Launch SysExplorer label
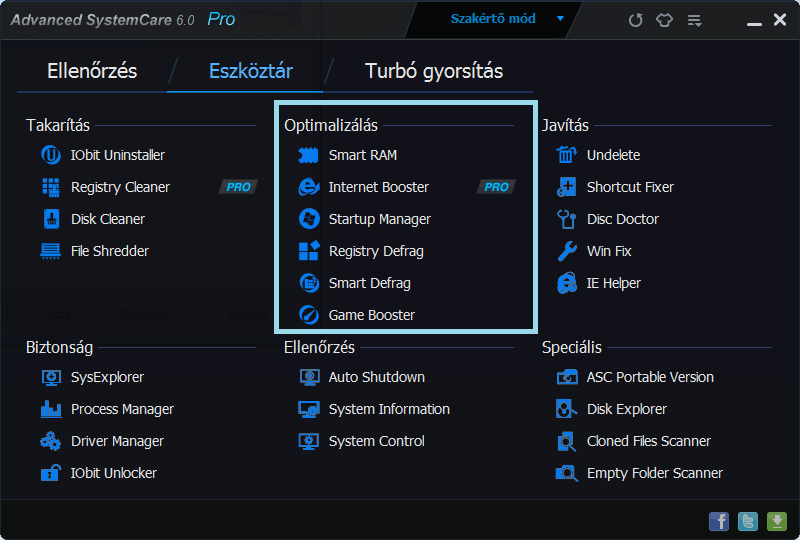This screenshot has width=800, height=540. click(107, 378)
